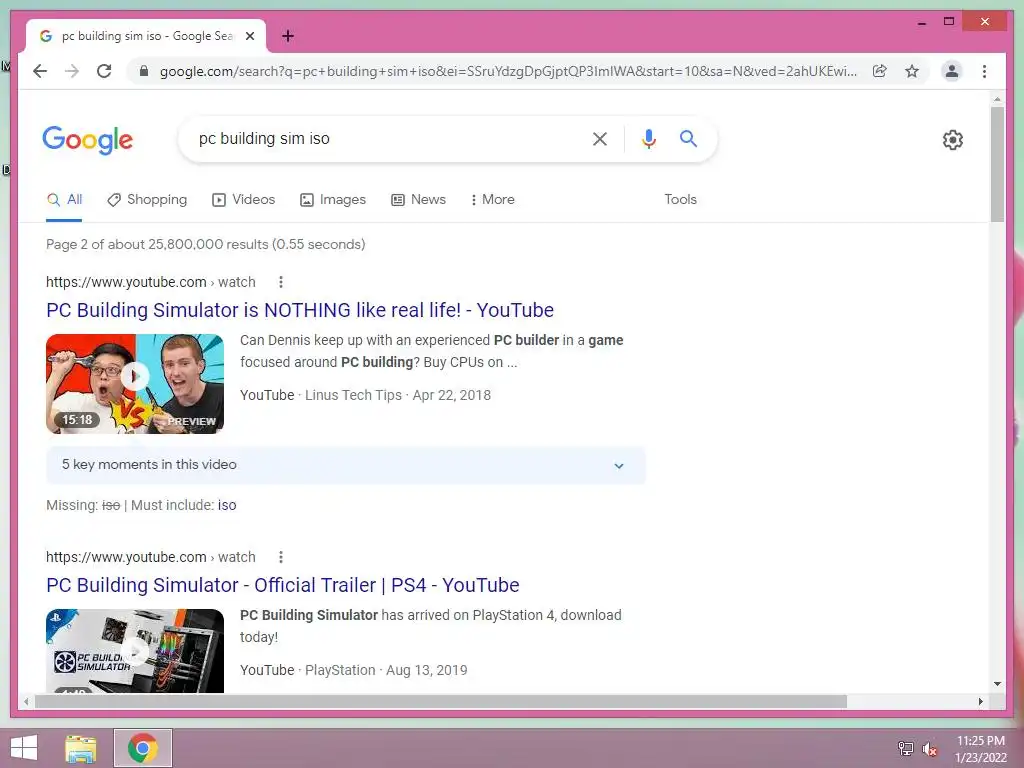
Task: Open the More search categories menu
Action: click(492, 199)
